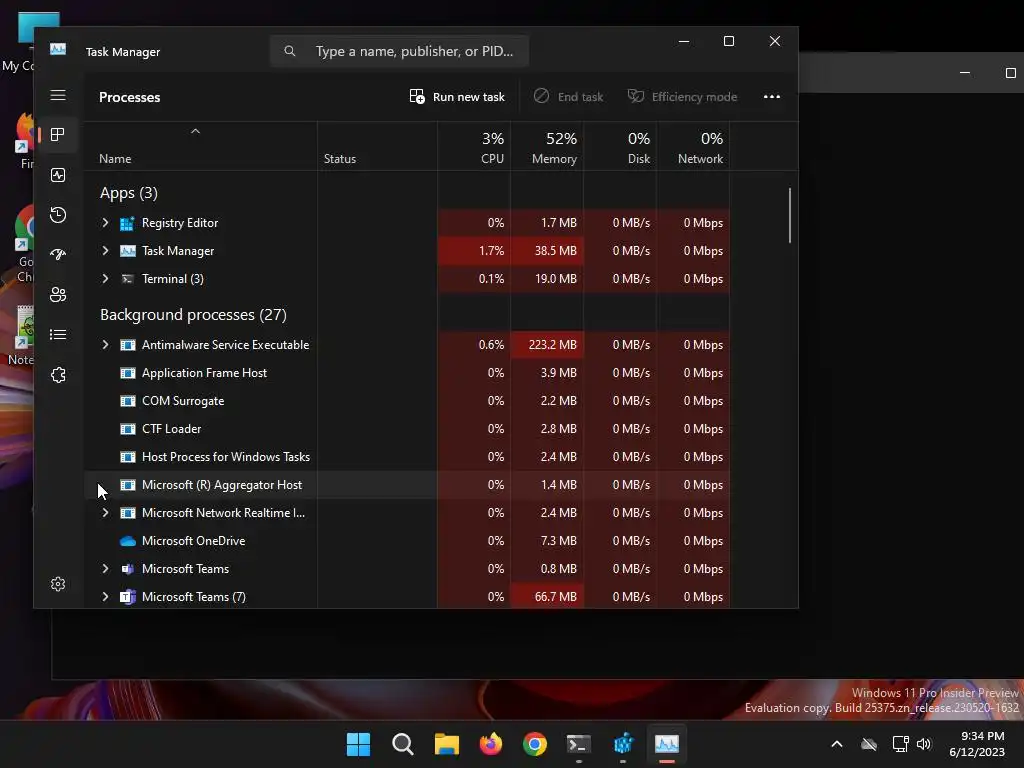This screenshot has height=768, width=1024.
Task: Click the search field in Task Manager
Action: [x=399, y=51]
